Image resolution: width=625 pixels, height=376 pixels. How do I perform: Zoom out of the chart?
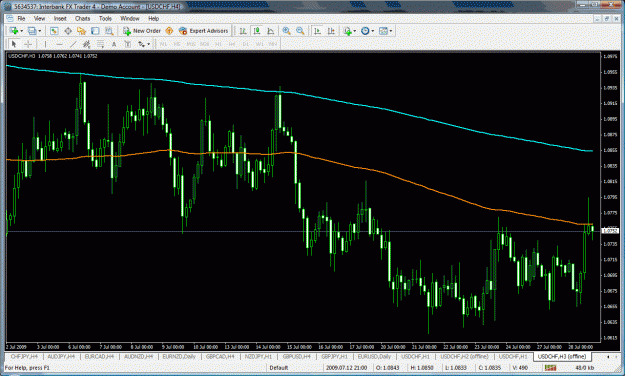coord(300,31)
